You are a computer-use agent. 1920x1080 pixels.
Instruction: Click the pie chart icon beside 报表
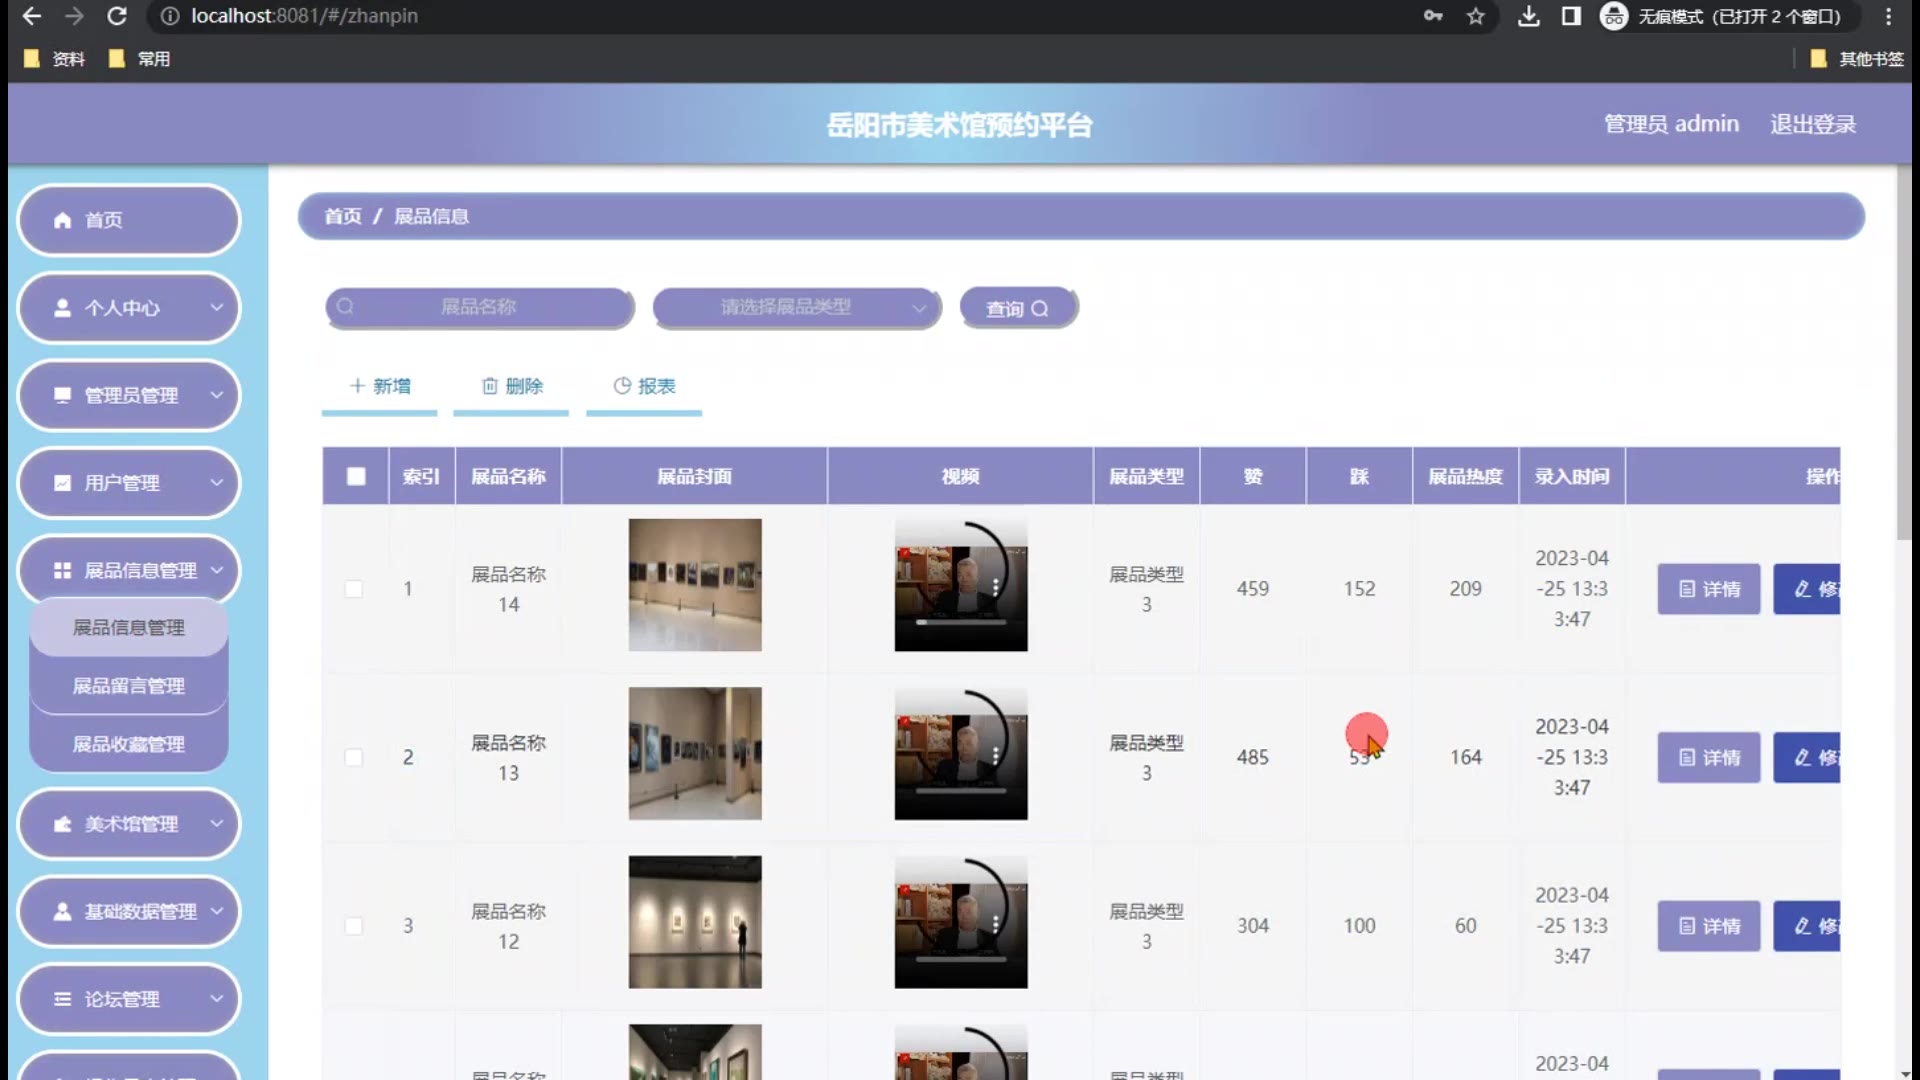(622, 386)
